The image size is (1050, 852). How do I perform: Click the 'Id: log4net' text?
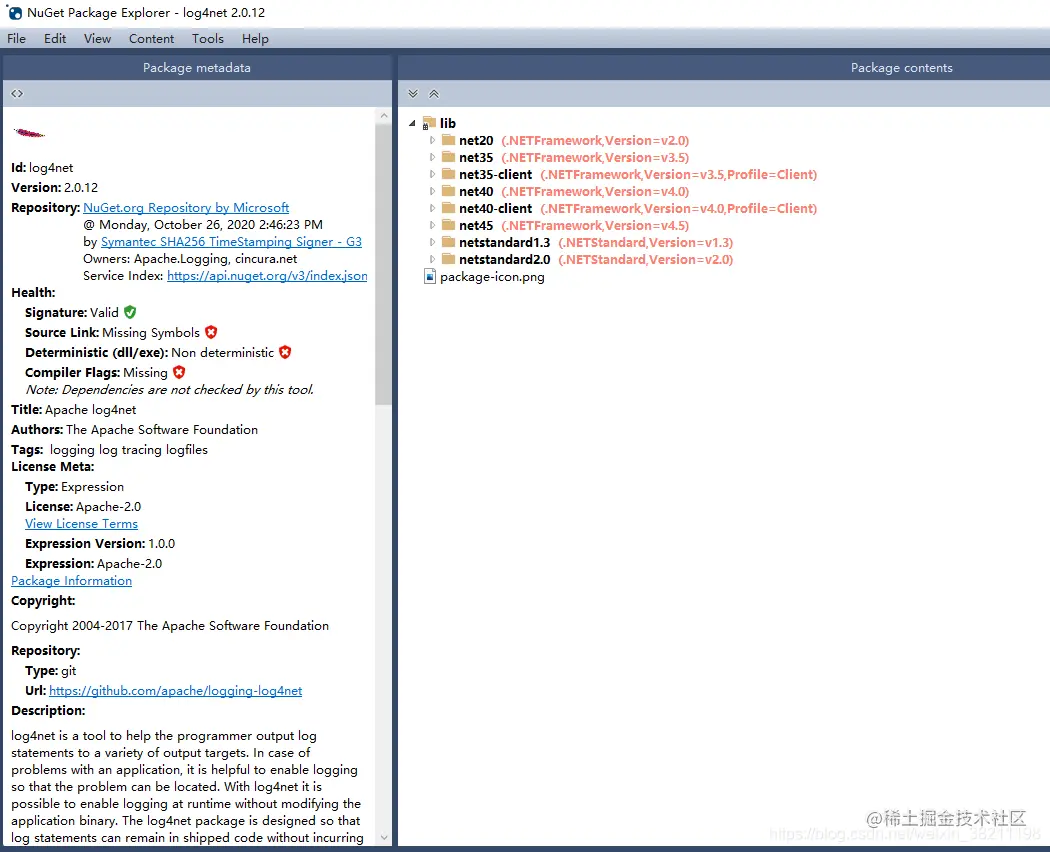42,167
